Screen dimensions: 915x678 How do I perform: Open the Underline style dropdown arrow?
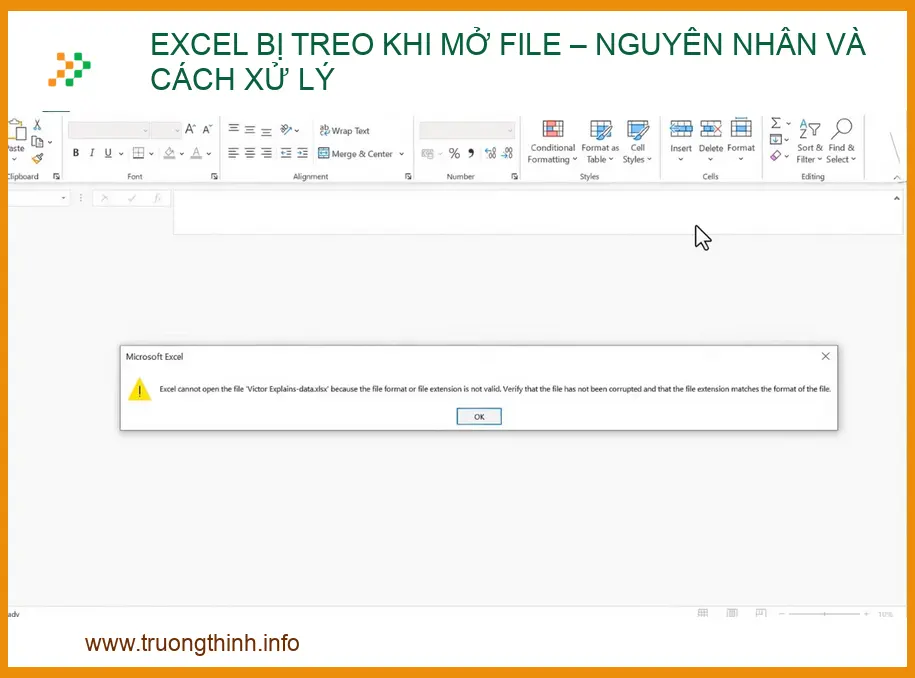point(121,153)
